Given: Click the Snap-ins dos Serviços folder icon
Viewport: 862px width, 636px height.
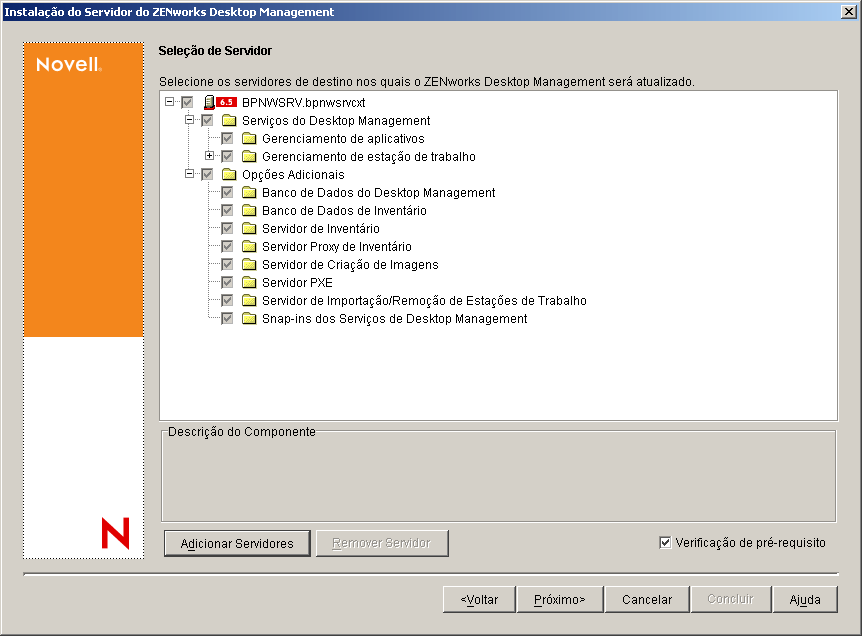Looking at the screenshot, I should [x=250, y=318].
